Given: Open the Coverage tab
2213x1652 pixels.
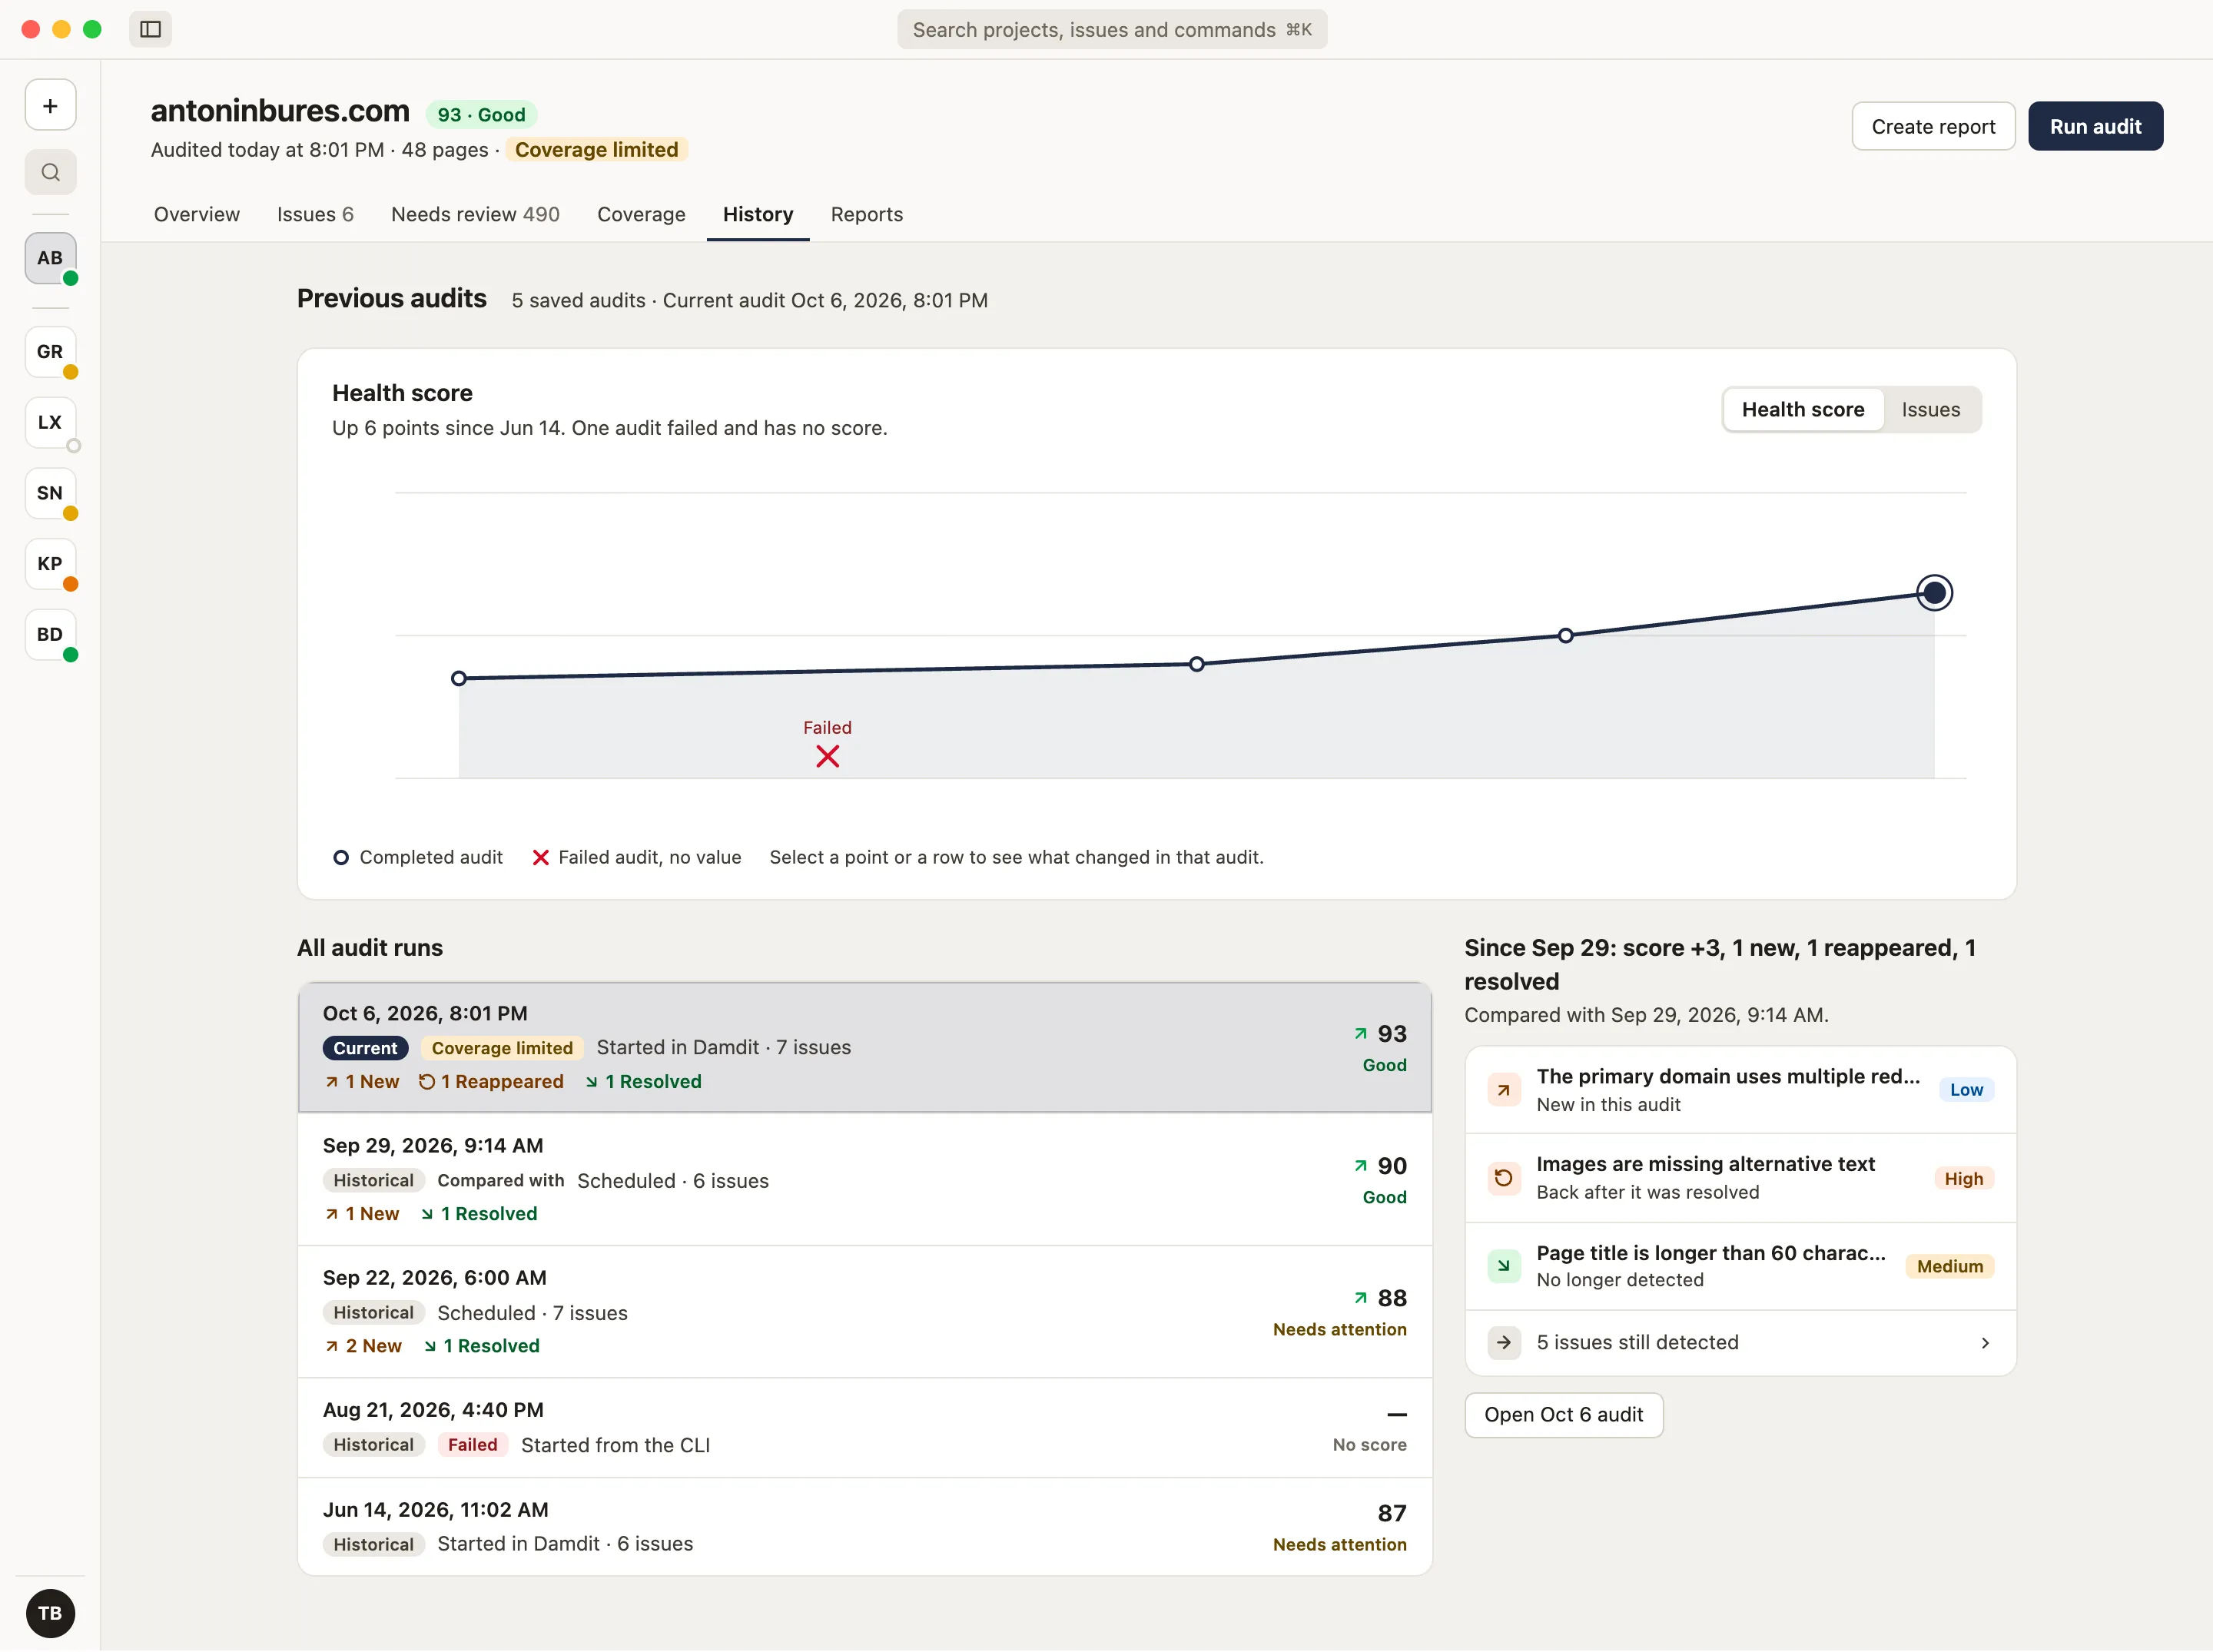Looking at the screenshot, I should (x=641, y=214).
